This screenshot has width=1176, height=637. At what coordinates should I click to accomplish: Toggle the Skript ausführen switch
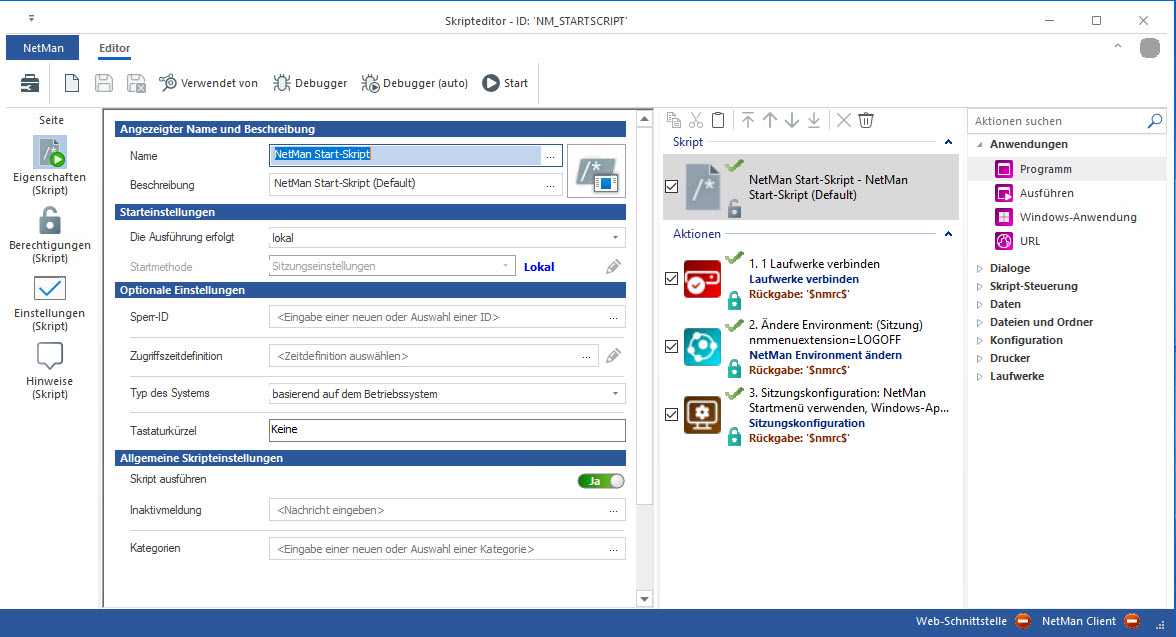pos(600,481)
